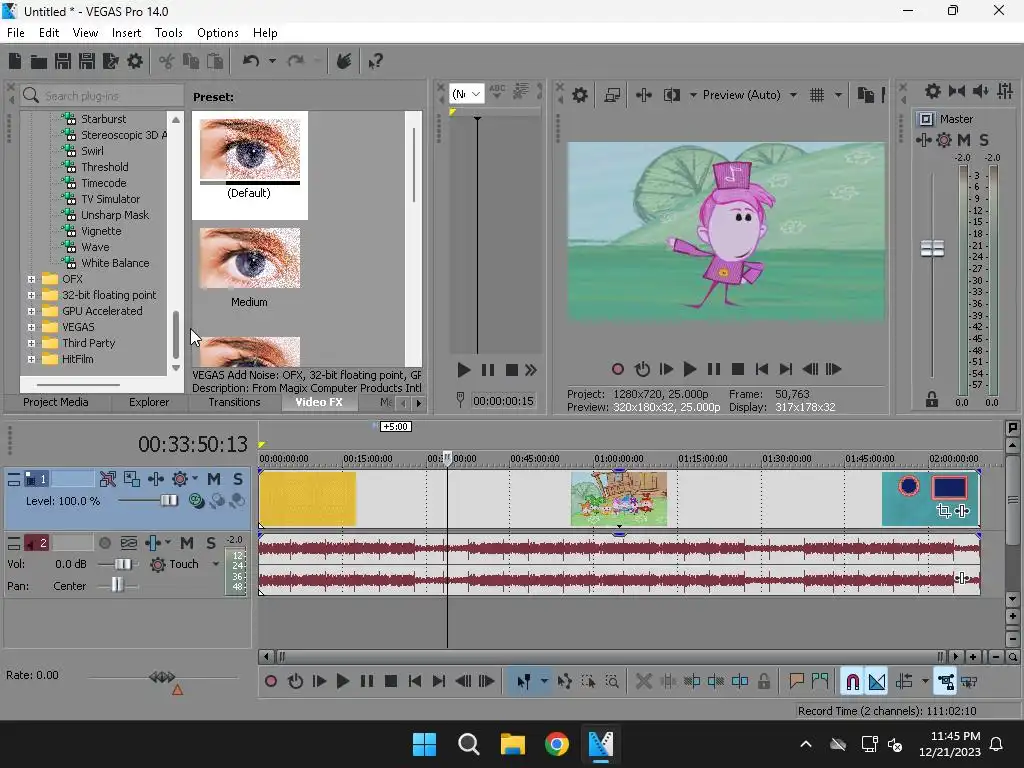Screen dimensions: 1024x768
Task: Switch to Project Media tab
Action: [x=56, y=402]
